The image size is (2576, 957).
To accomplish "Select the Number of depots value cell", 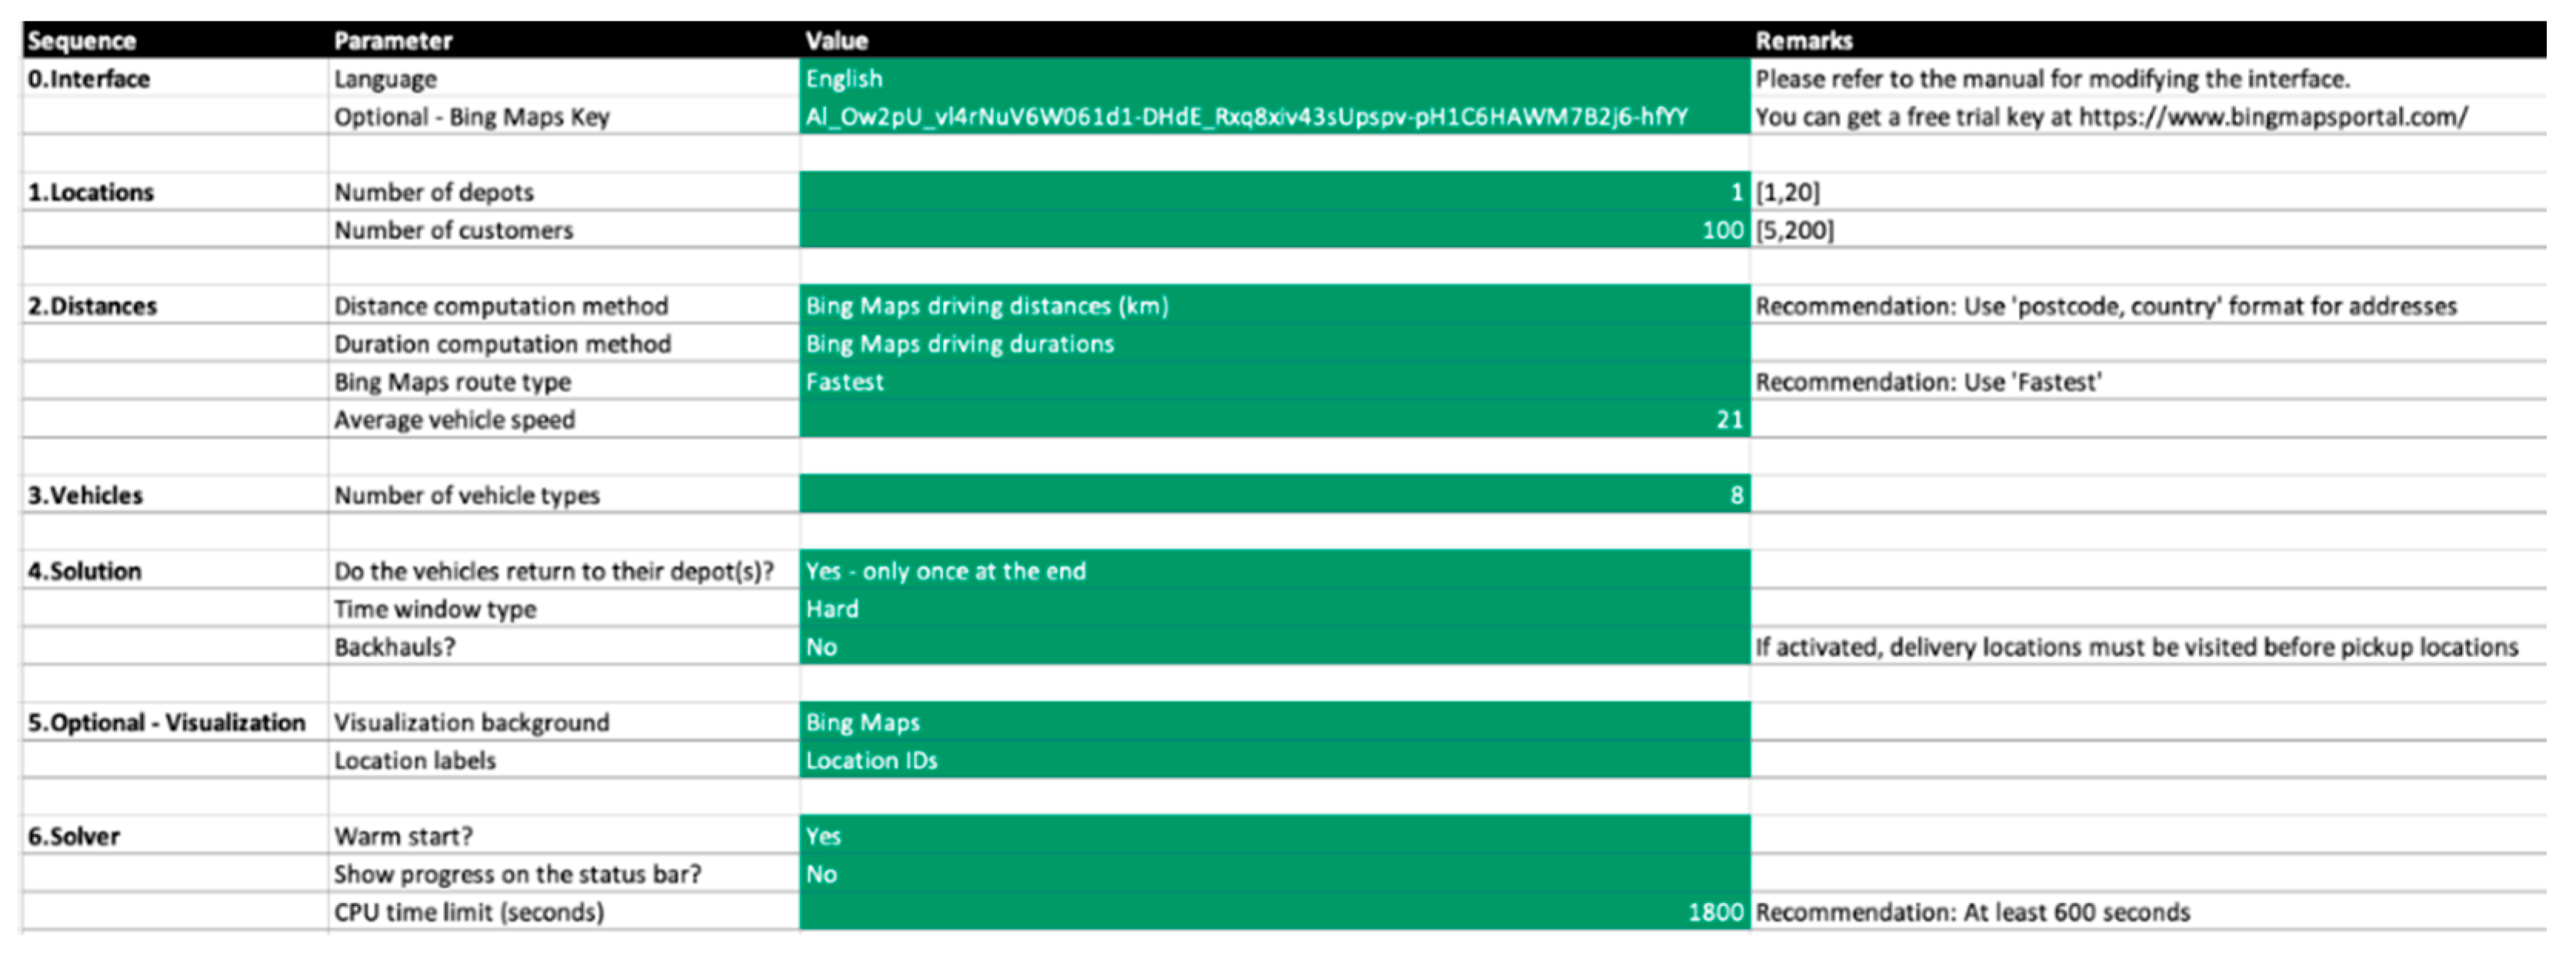I will coord(1274,191).
